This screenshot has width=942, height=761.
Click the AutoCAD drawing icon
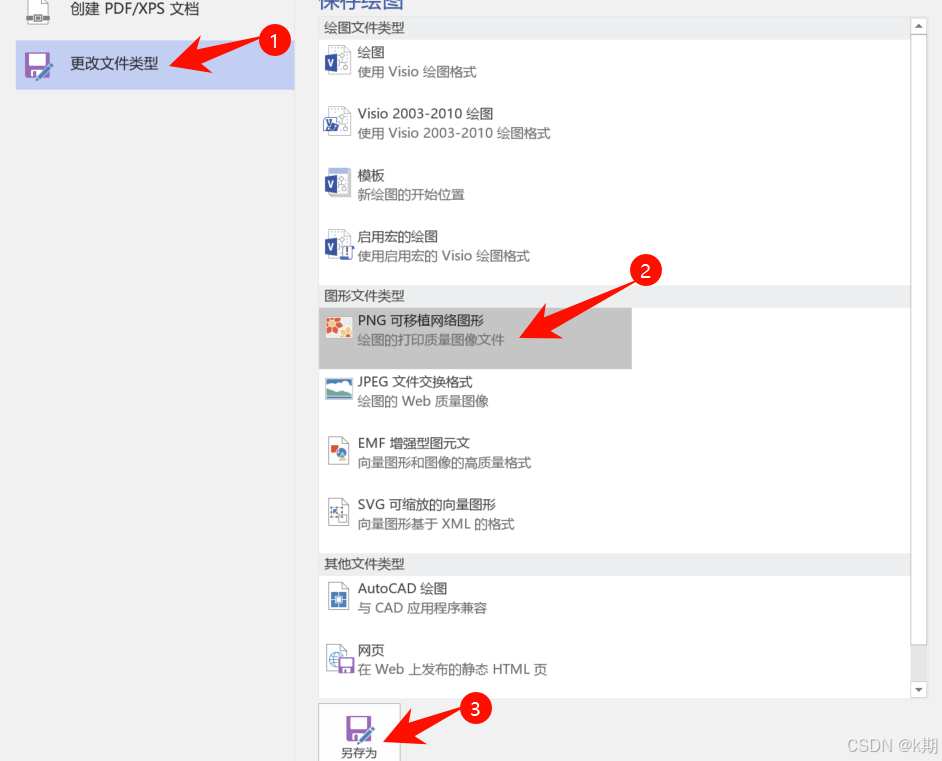pos(338,596)
